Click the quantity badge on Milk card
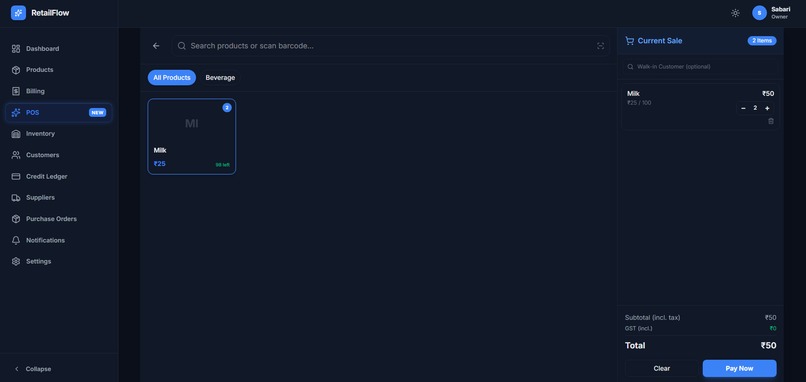Viewport: 806px width, 382px height. (x=227, y=107)
